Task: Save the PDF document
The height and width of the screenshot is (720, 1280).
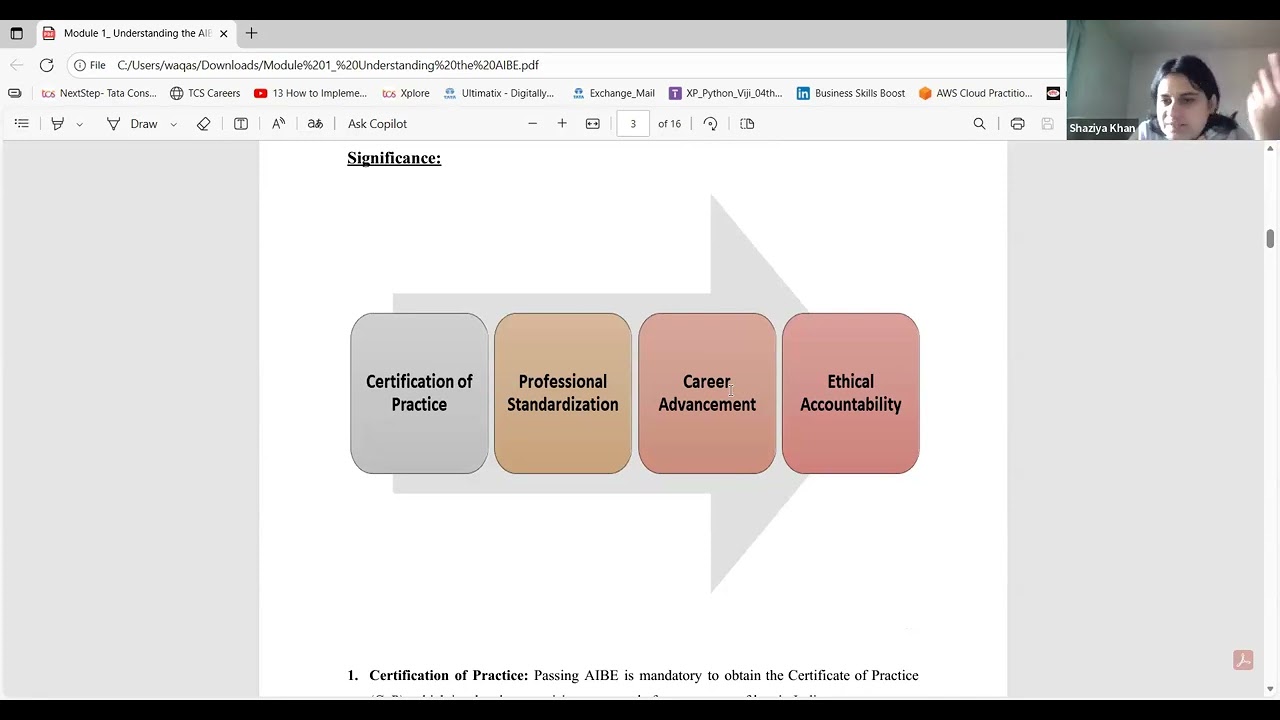Action: (x=1047, y=124)
